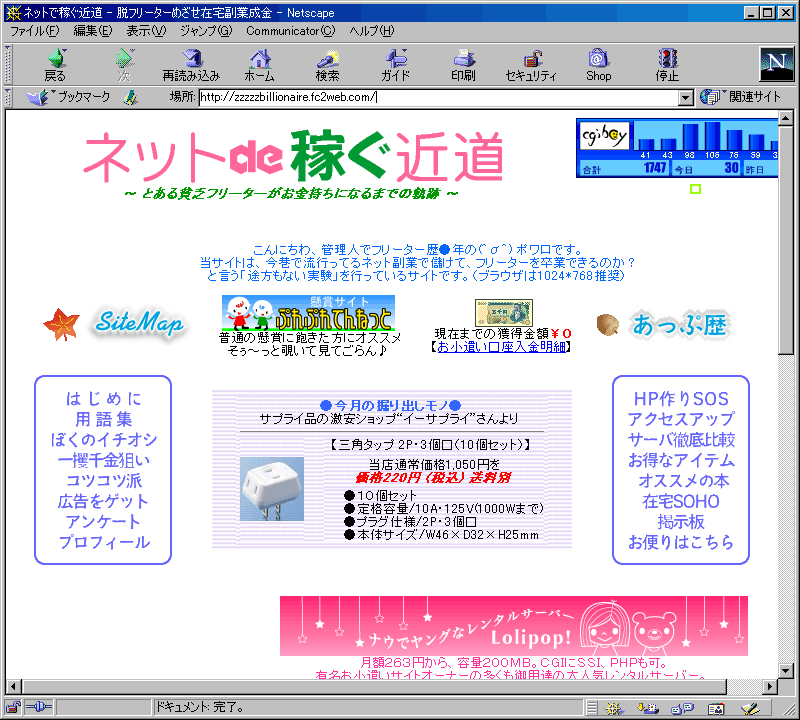Image resolution: width=800 pixels, height=720 pixels.
Task: Open the お便りはこちら contact link
Action: 681,541
